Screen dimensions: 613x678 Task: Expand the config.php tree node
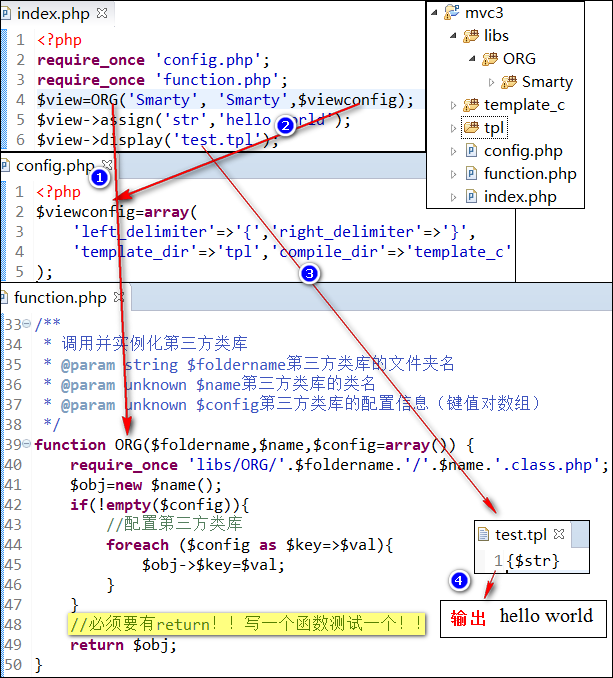[453, 151]
